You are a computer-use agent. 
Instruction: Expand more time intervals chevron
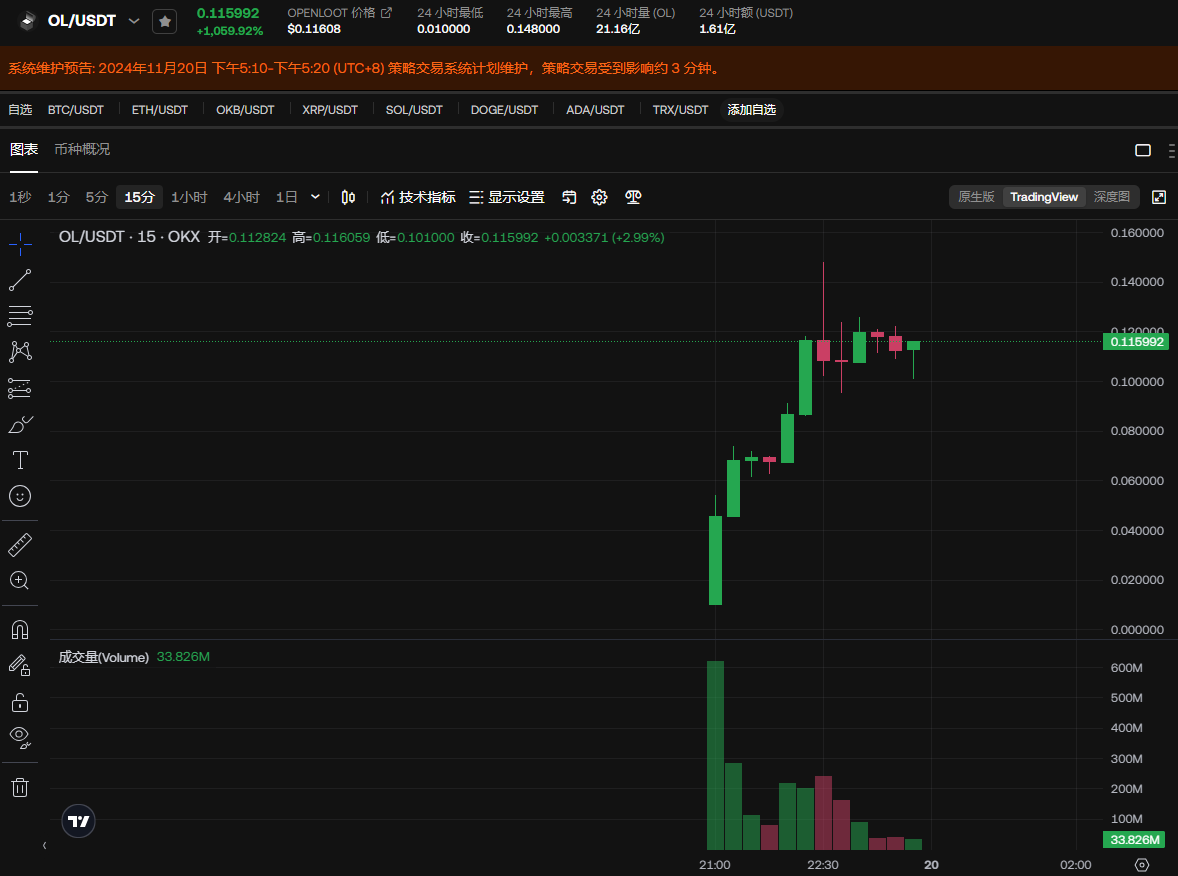click(316, 197)
